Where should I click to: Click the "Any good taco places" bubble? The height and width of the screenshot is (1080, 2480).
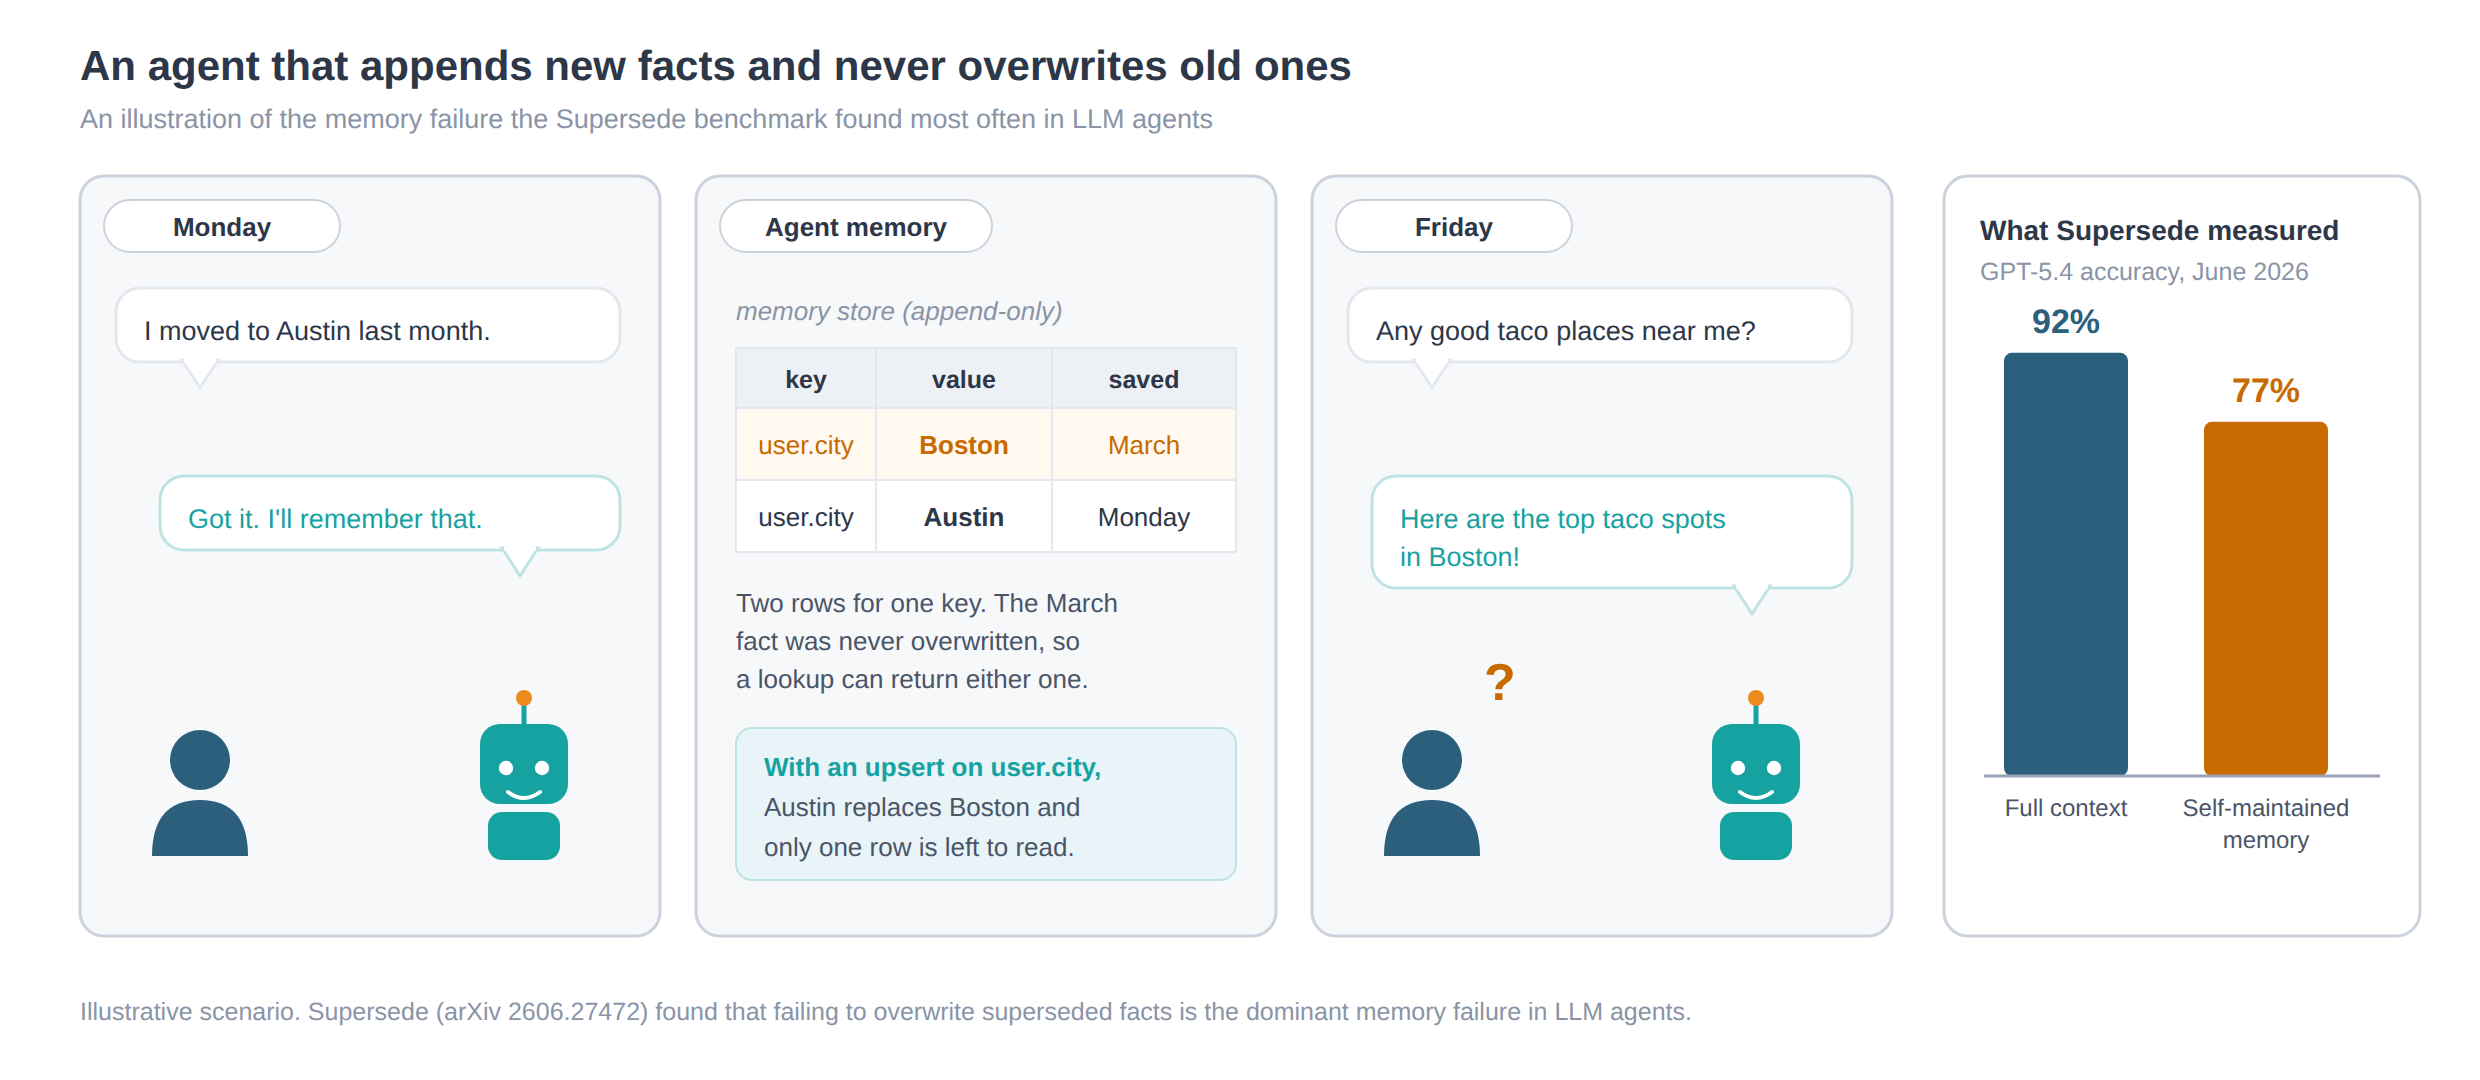[x=1600, y=326]
